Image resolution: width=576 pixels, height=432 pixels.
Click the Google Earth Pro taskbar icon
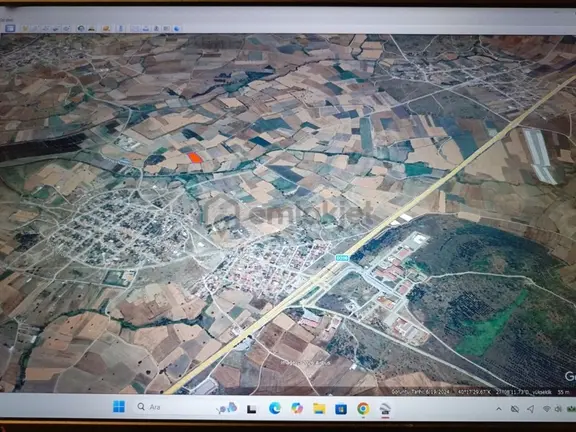pyautogui.click(x=385, y=409)
